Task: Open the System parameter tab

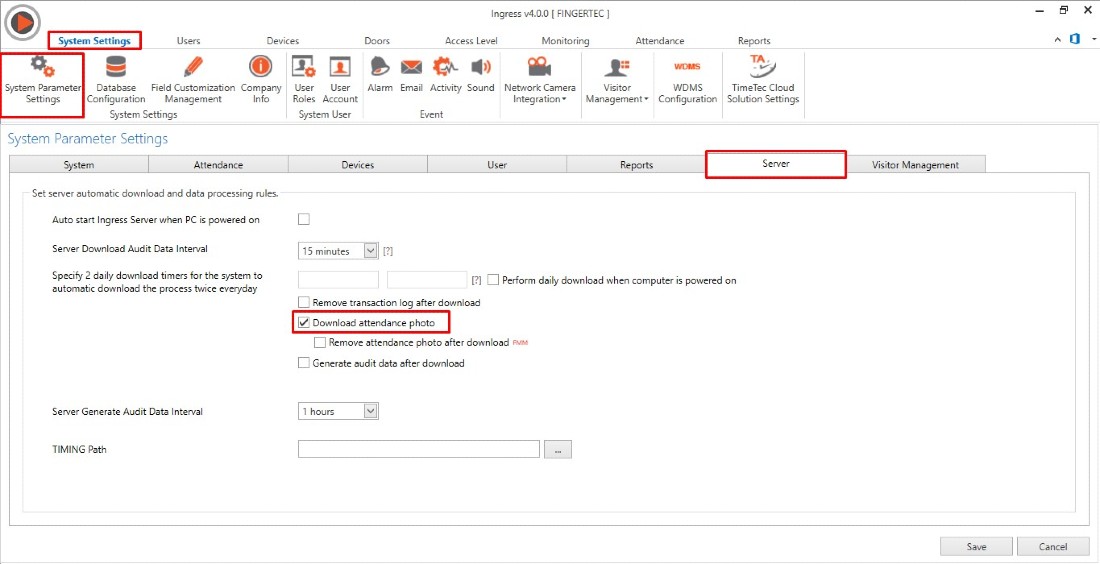Action: coord(79,165)
